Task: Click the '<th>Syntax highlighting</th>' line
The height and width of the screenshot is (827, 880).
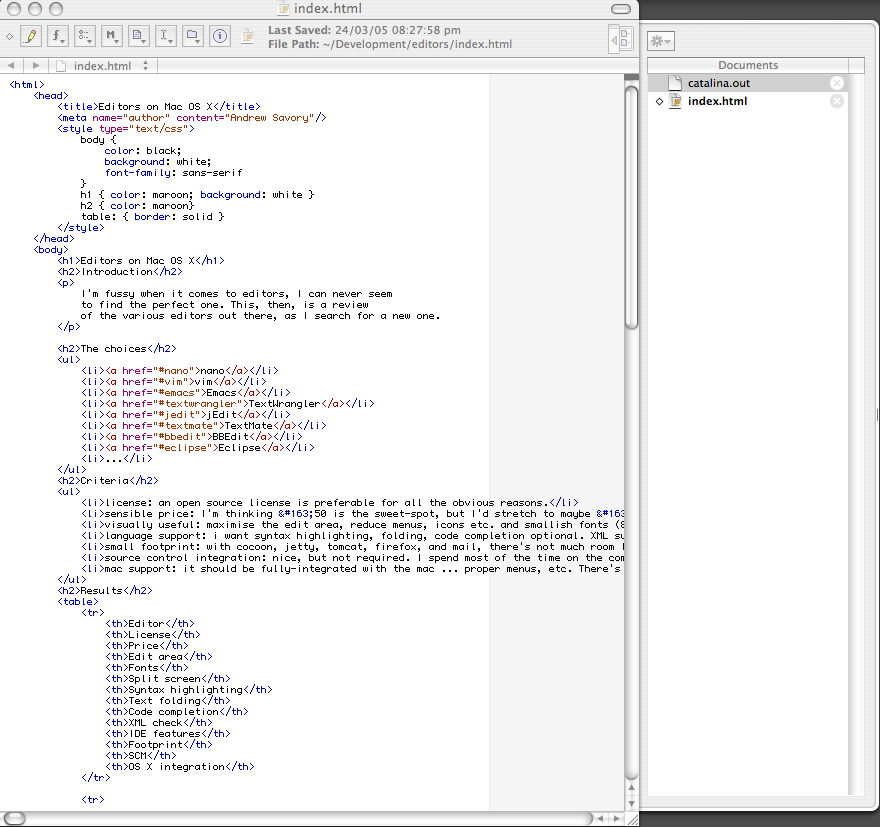Action: [189, 690]
